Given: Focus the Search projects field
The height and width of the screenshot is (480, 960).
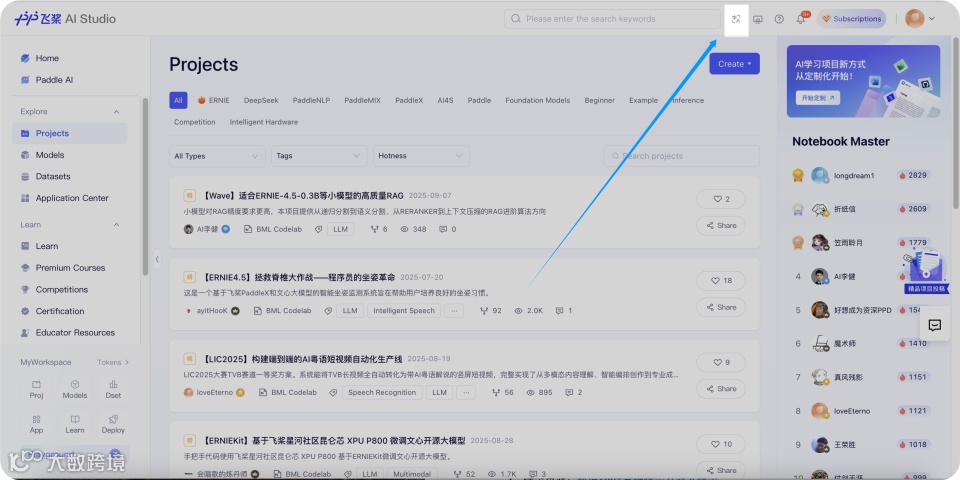Looking at the screenshot, I should [681, 156].
